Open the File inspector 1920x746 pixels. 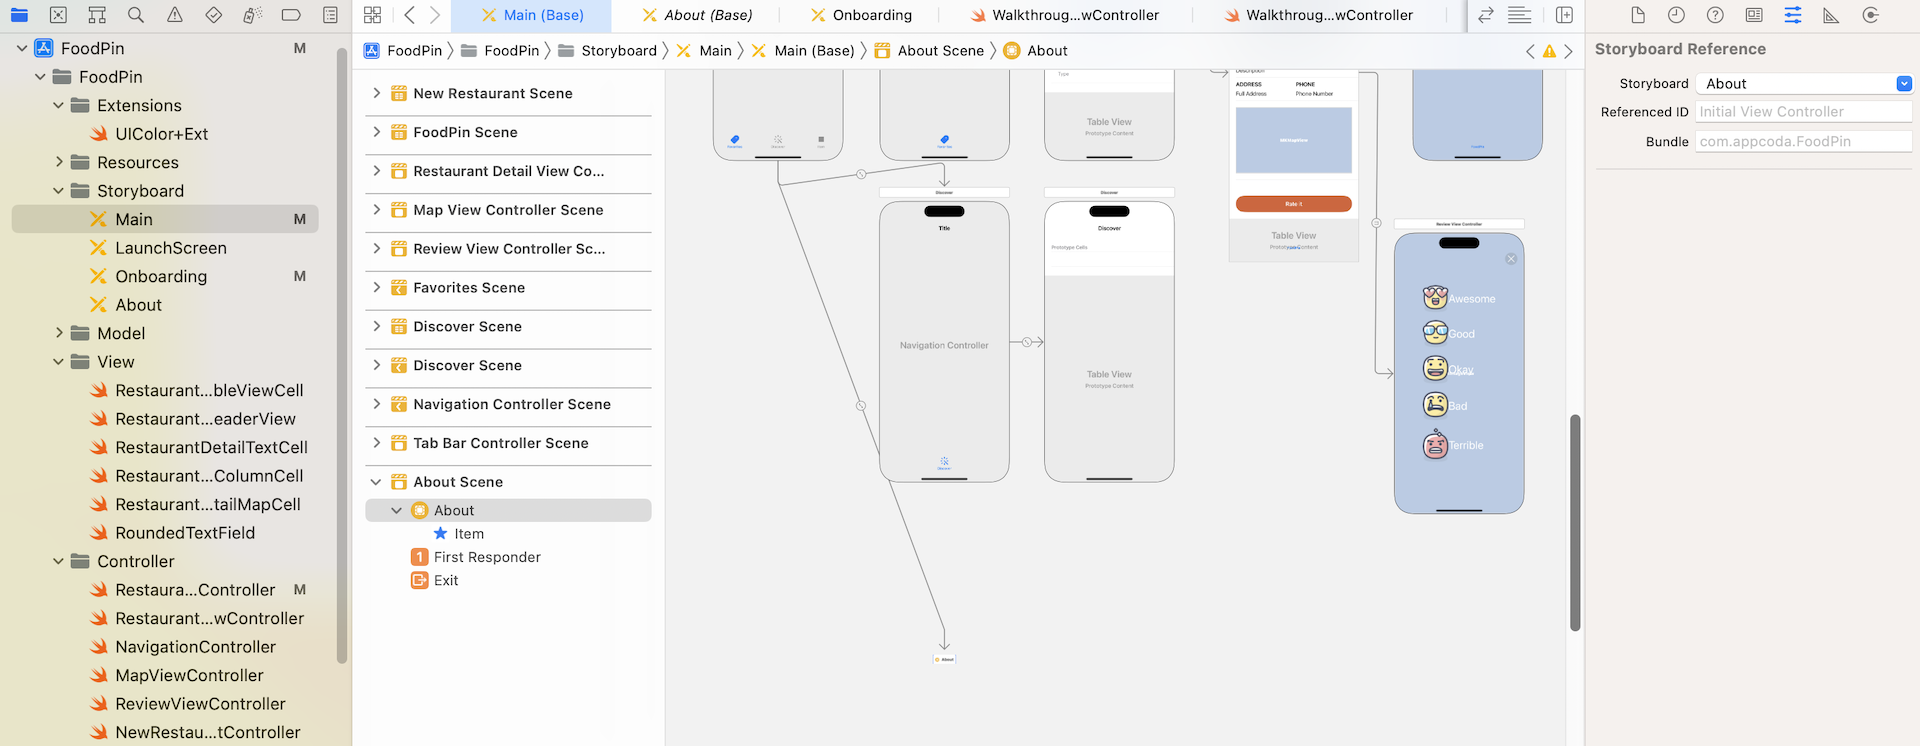coord(1637,15)
